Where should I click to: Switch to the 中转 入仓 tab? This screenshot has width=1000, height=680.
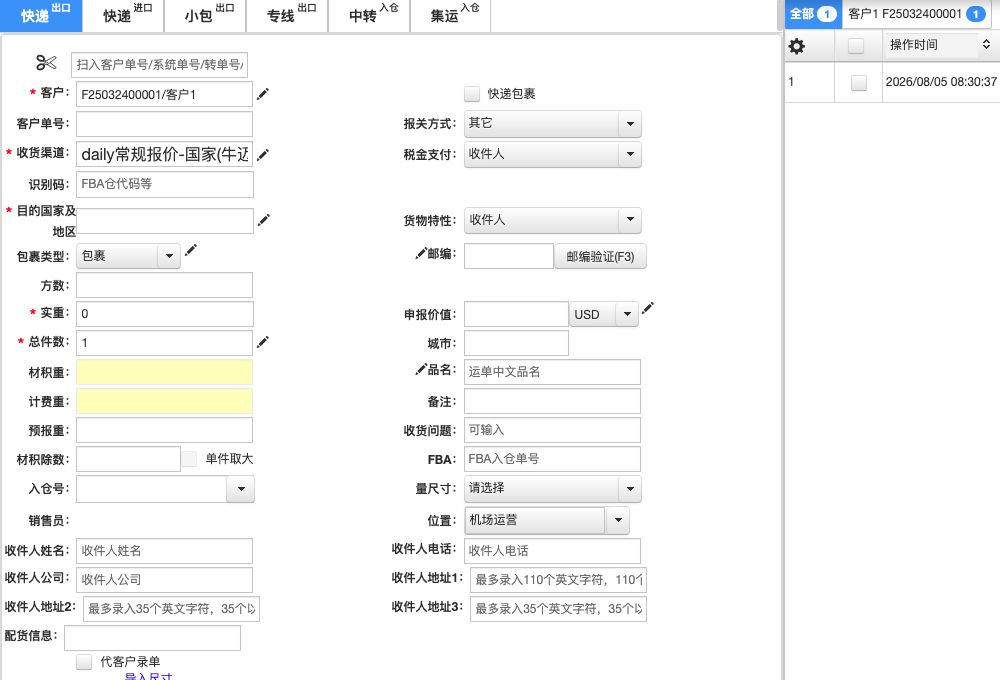click(x=369, y=15)
